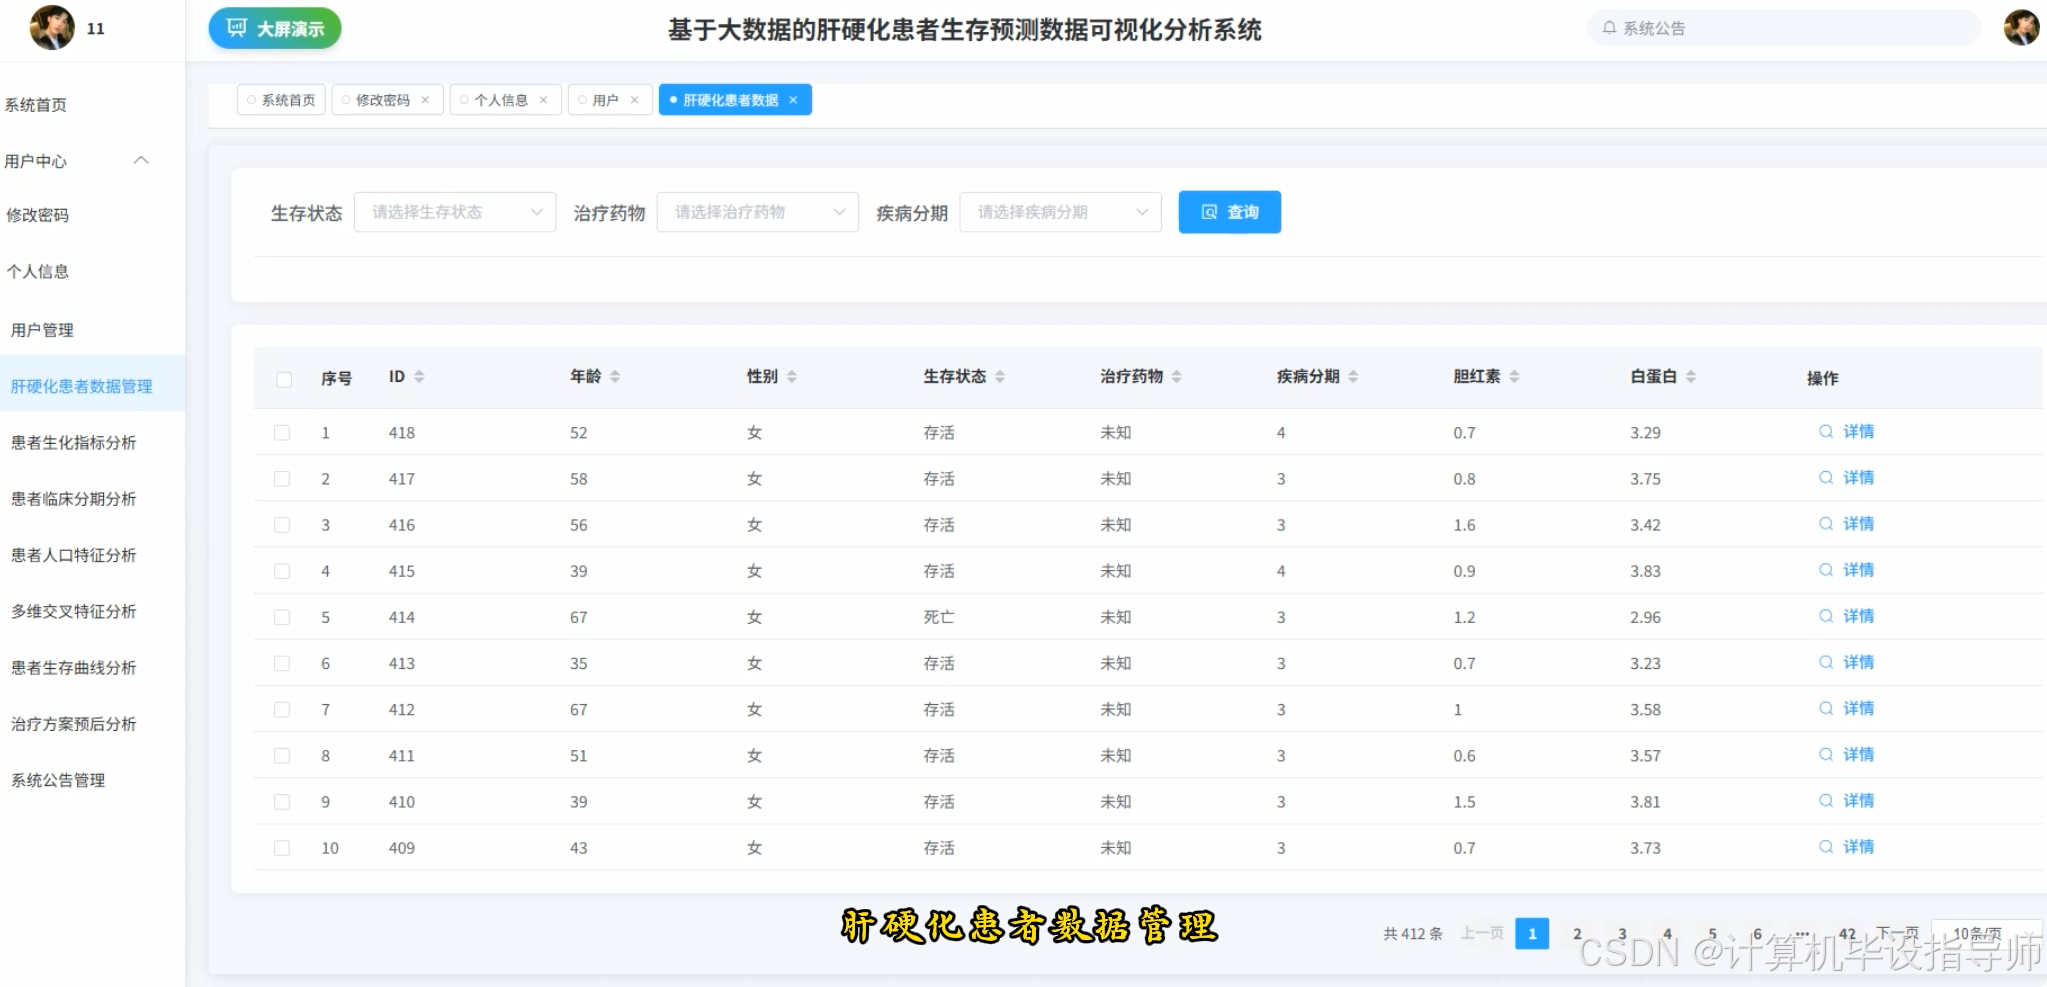The image size is (2047, 987).
Task: Check the select-all checkbox in table header
Action: [284, 379]
